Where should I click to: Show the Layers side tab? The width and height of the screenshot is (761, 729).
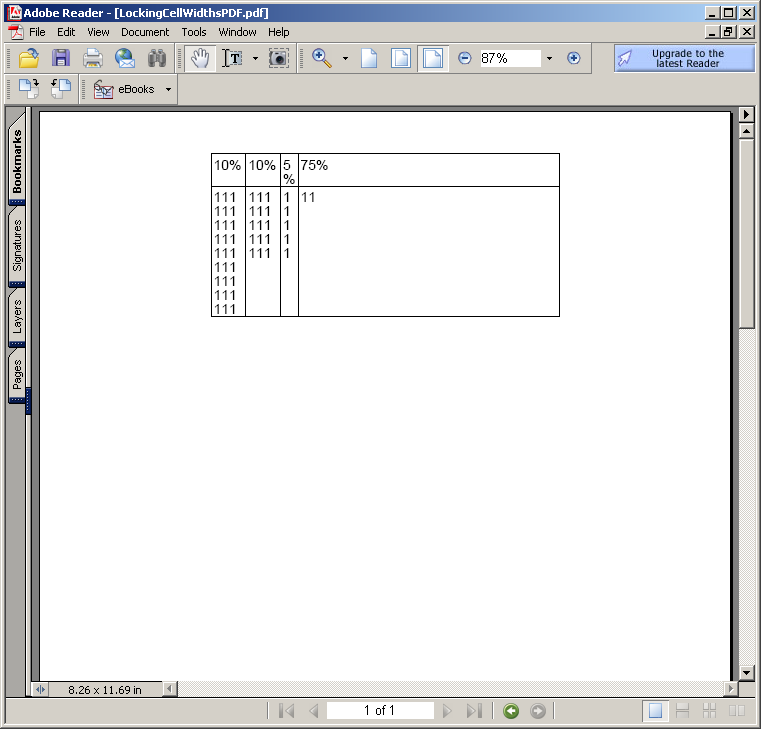17,316
